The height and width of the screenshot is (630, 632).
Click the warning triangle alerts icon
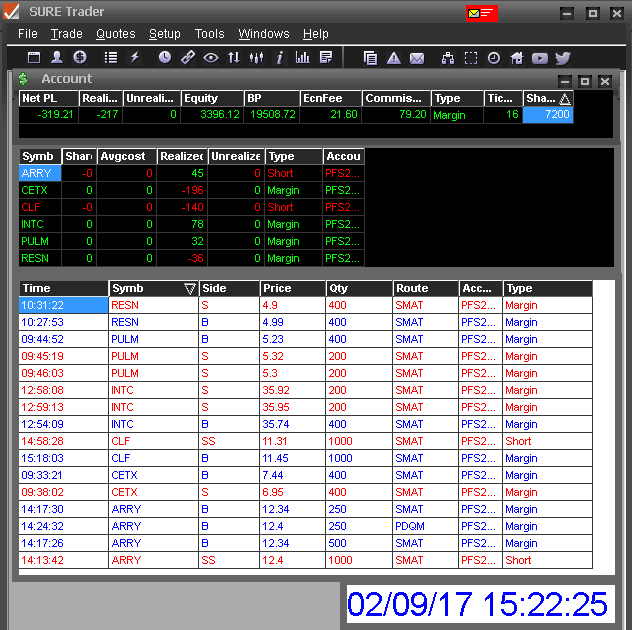click(394, 58)
